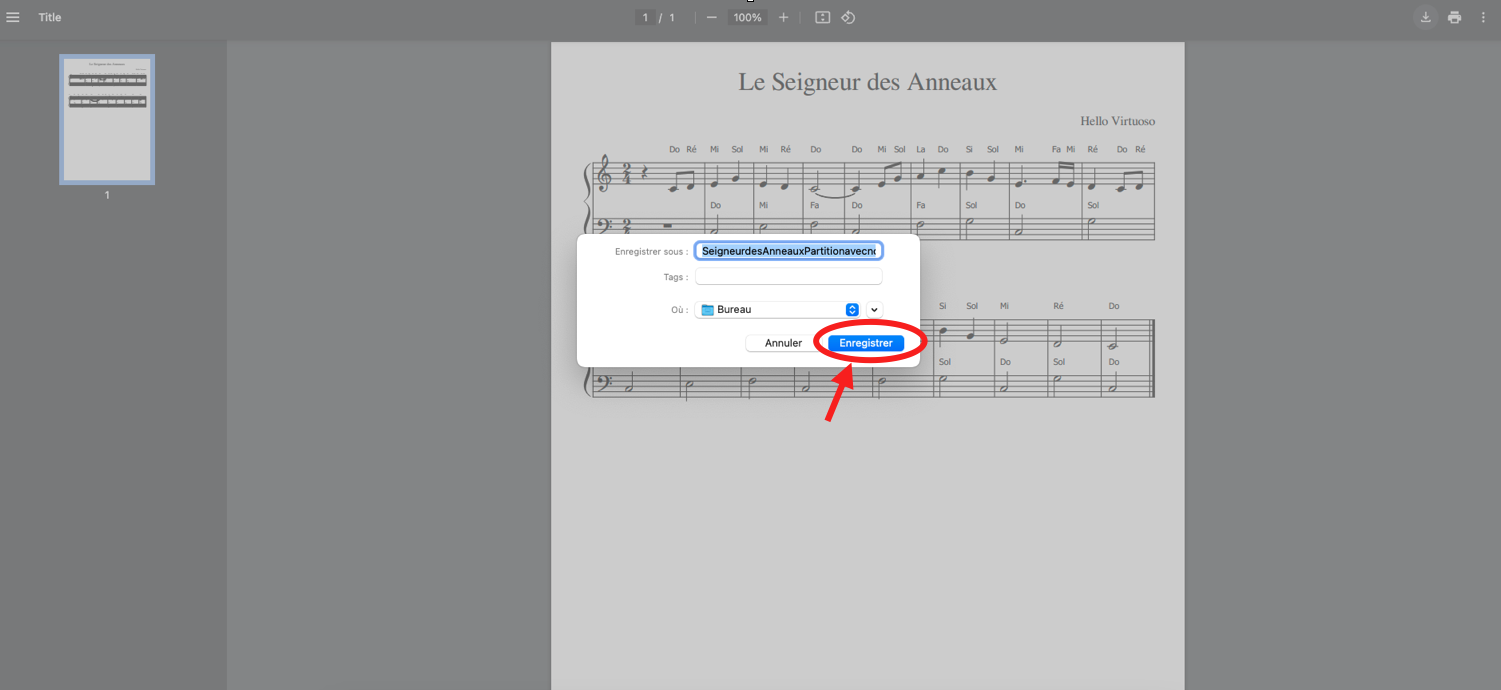
Task: Click the Tags input field
Action: point(788,277)
